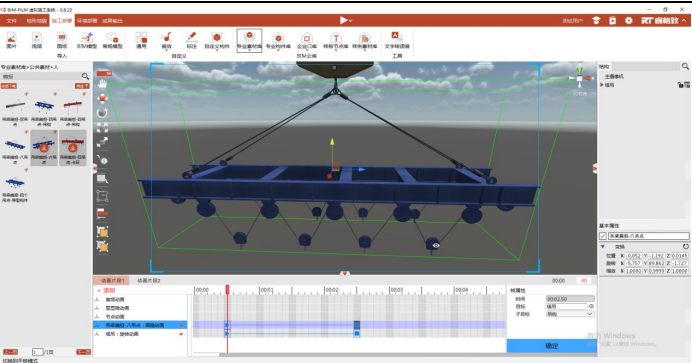692x363 pixels.
Task: Collapse the 变换 transform section
Action: click(603, 247)
